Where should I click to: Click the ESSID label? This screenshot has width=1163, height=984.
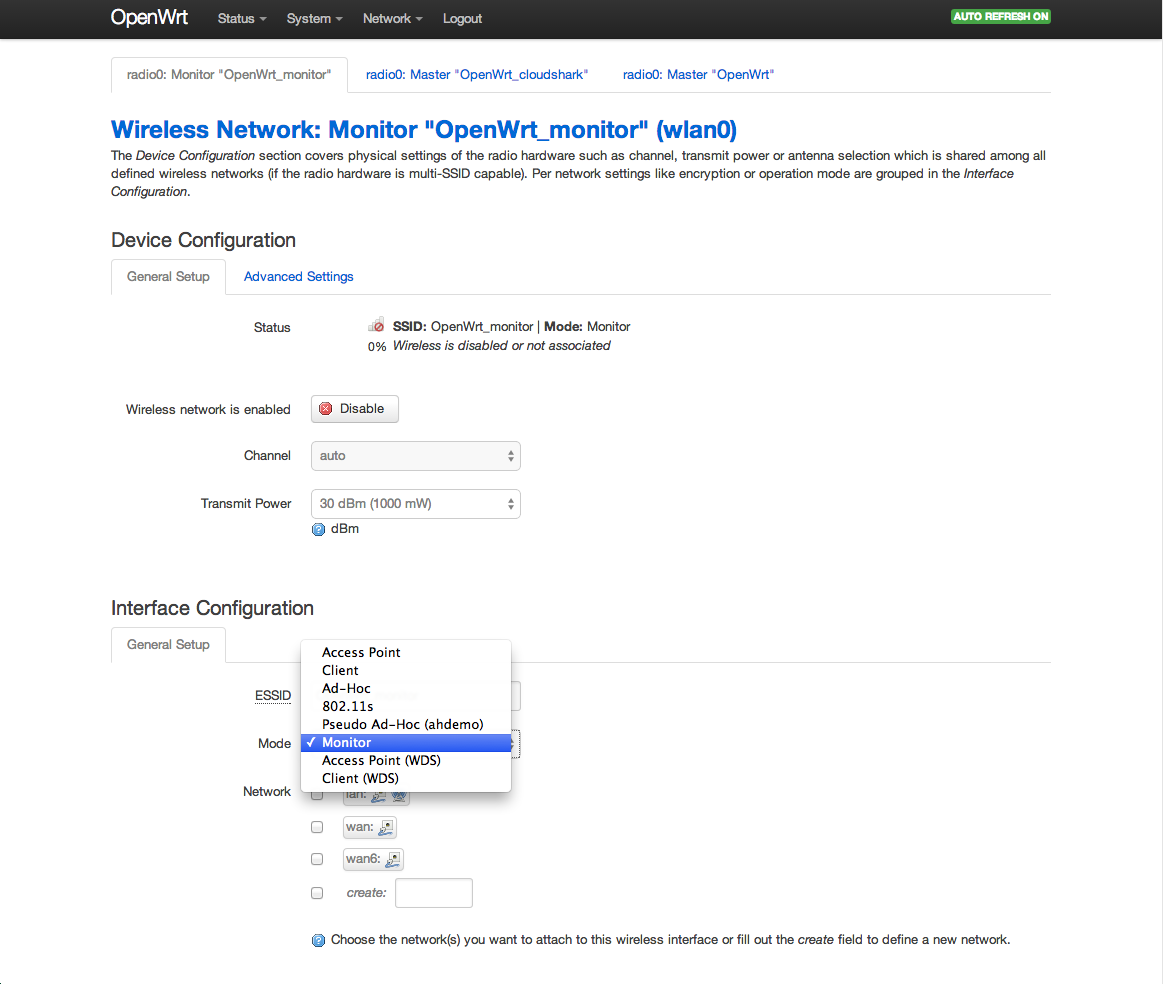coord(273,696)
